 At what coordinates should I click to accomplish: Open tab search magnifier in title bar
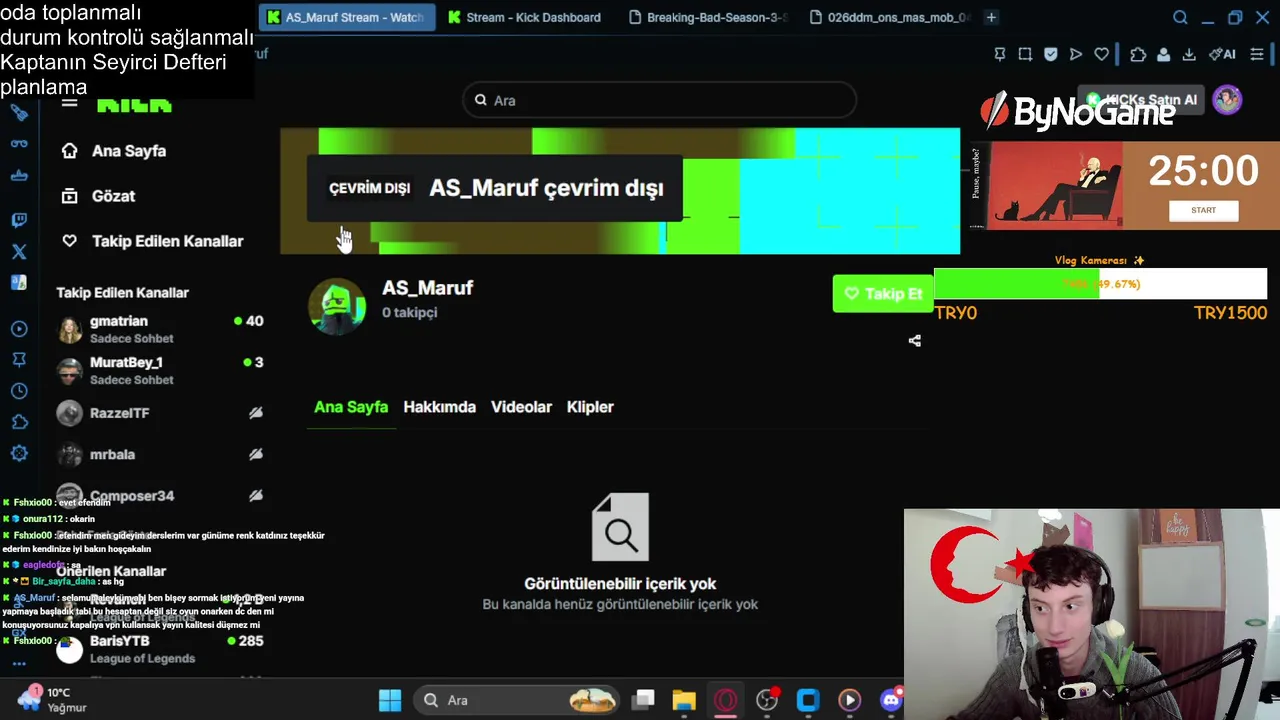[1180, 17]
